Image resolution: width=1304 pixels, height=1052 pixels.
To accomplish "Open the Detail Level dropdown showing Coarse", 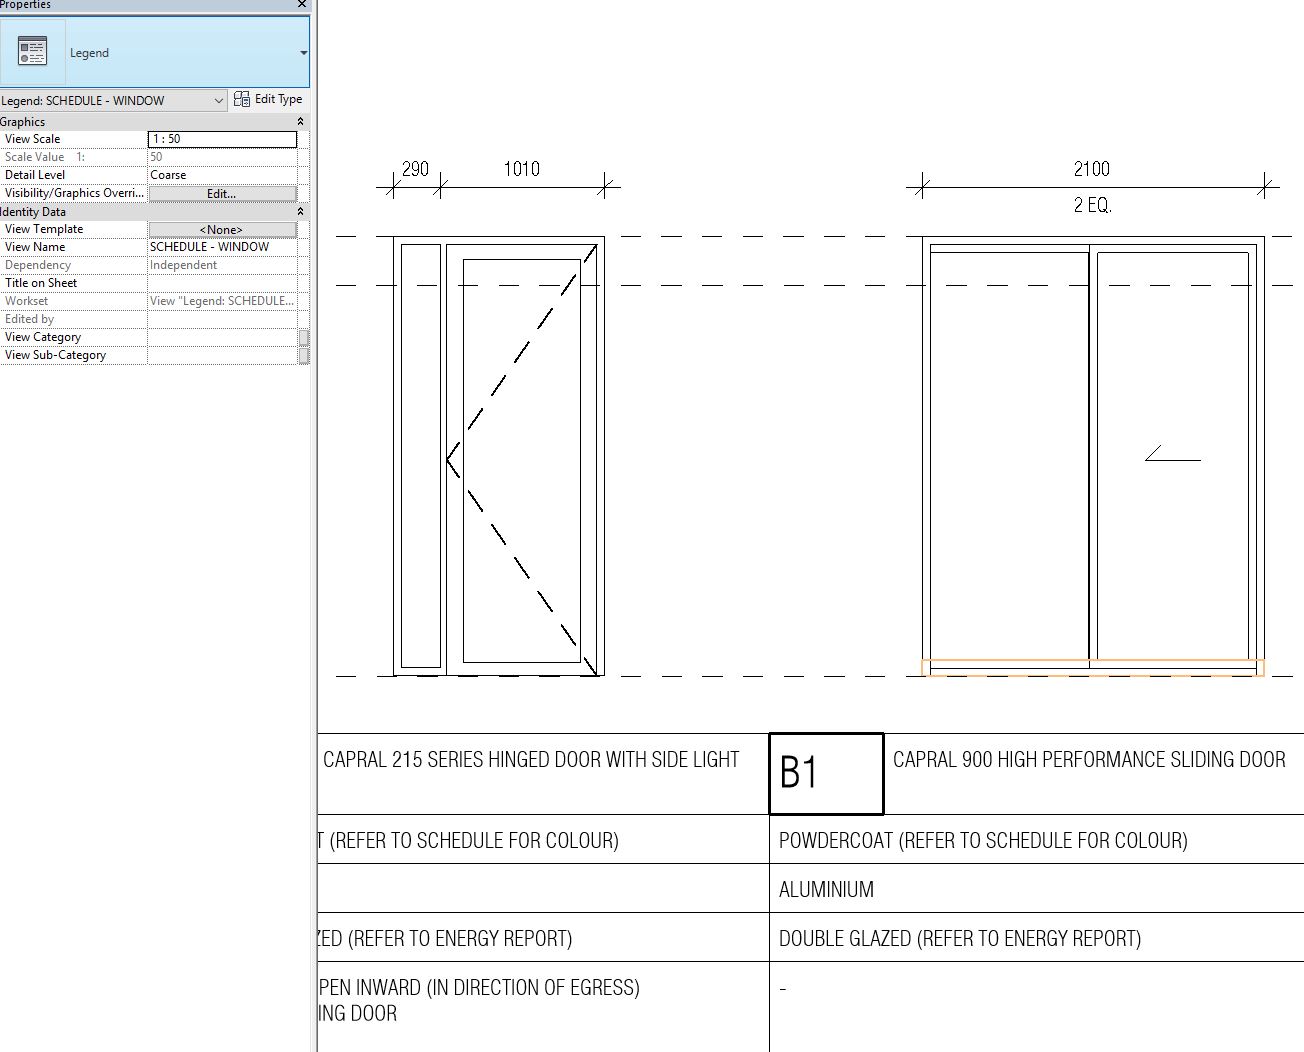I will [x=222, y=175].
